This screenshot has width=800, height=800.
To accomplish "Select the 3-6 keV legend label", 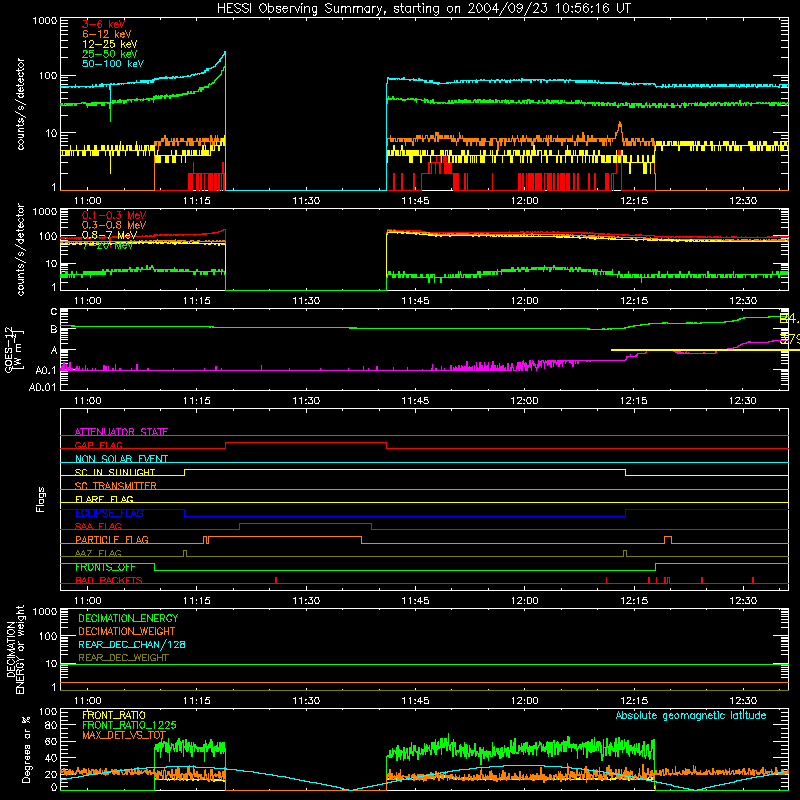I will pos(104,24).
